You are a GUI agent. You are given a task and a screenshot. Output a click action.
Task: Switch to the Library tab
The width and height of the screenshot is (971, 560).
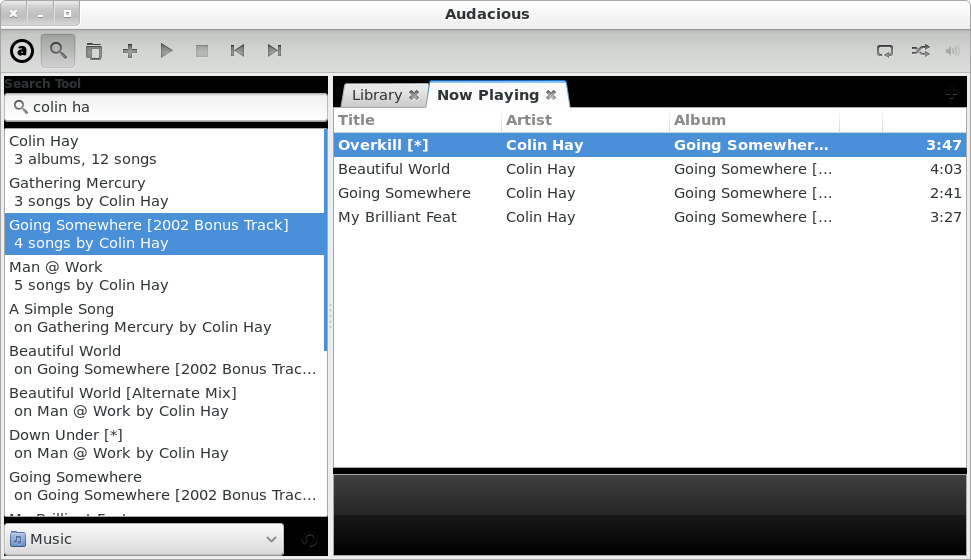pyautogui.click(x=377, y=95)
